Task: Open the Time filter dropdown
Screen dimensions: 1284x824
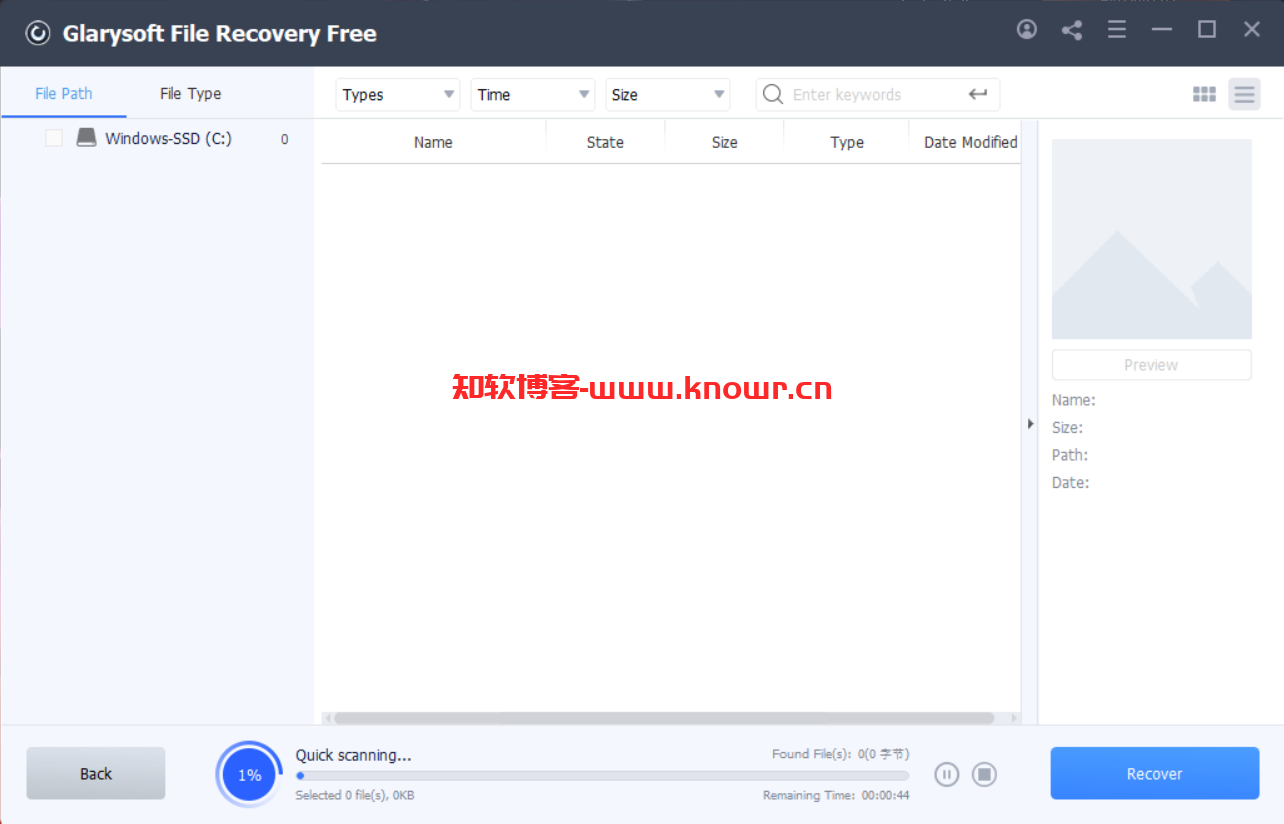Action: pos(533,94)
